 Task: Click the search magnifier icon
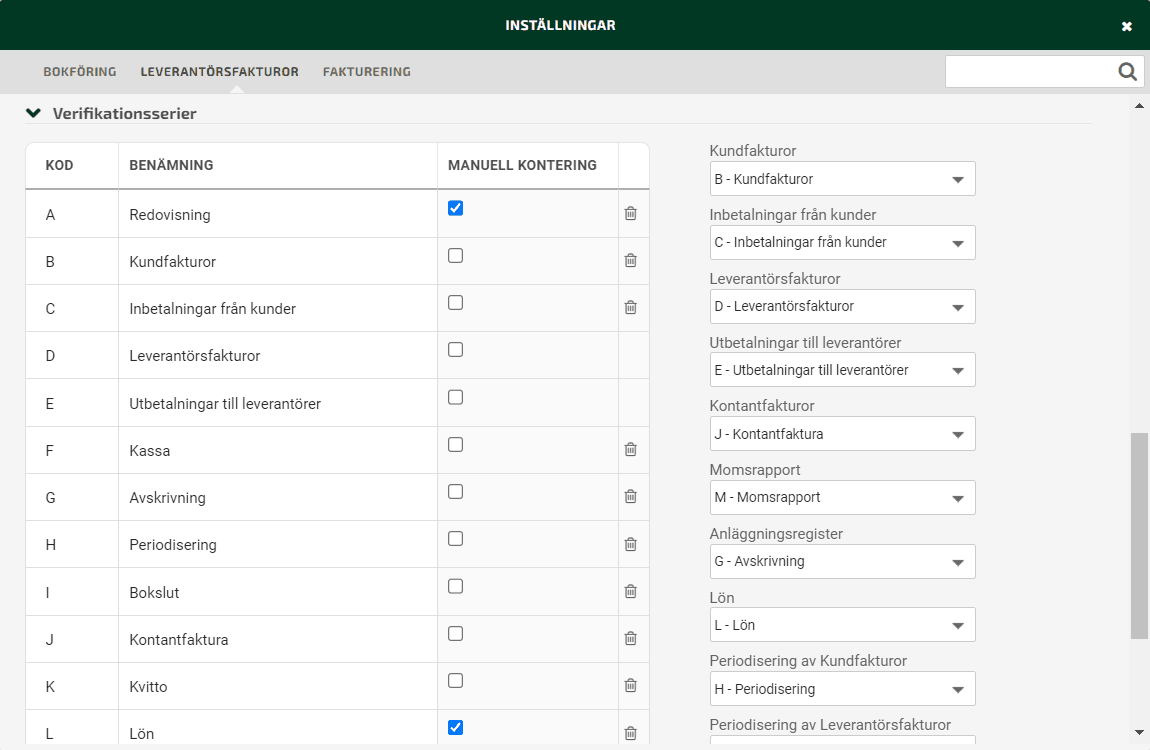(x=1127, y=71)
